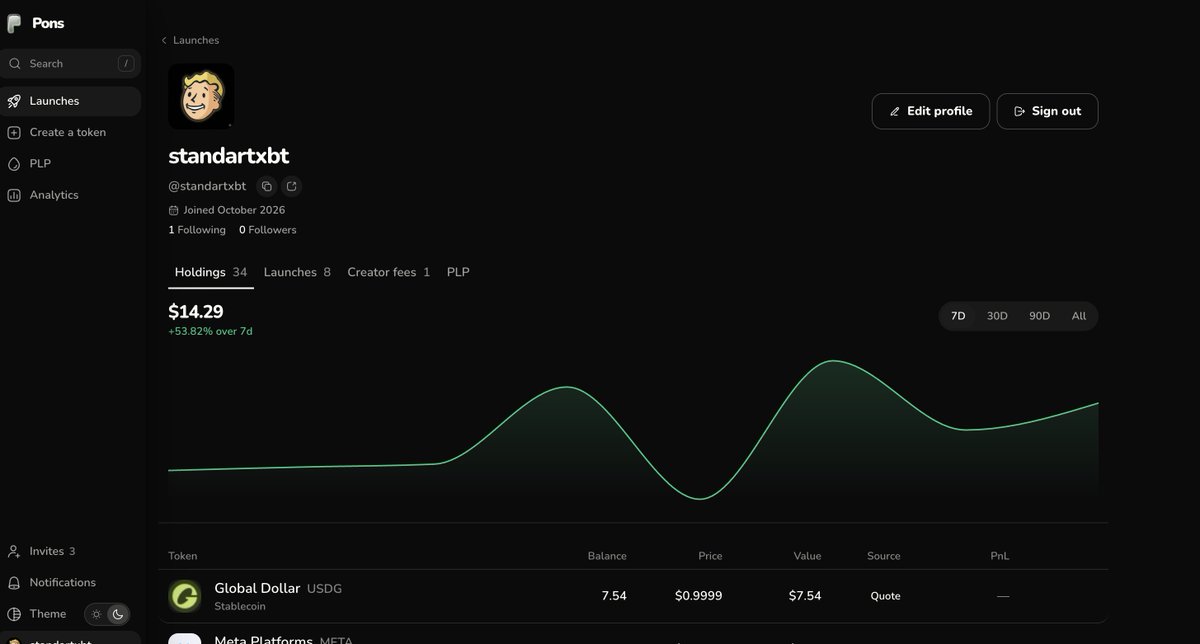
Task: View the 1 Following list
Action: tap(197, 230)
